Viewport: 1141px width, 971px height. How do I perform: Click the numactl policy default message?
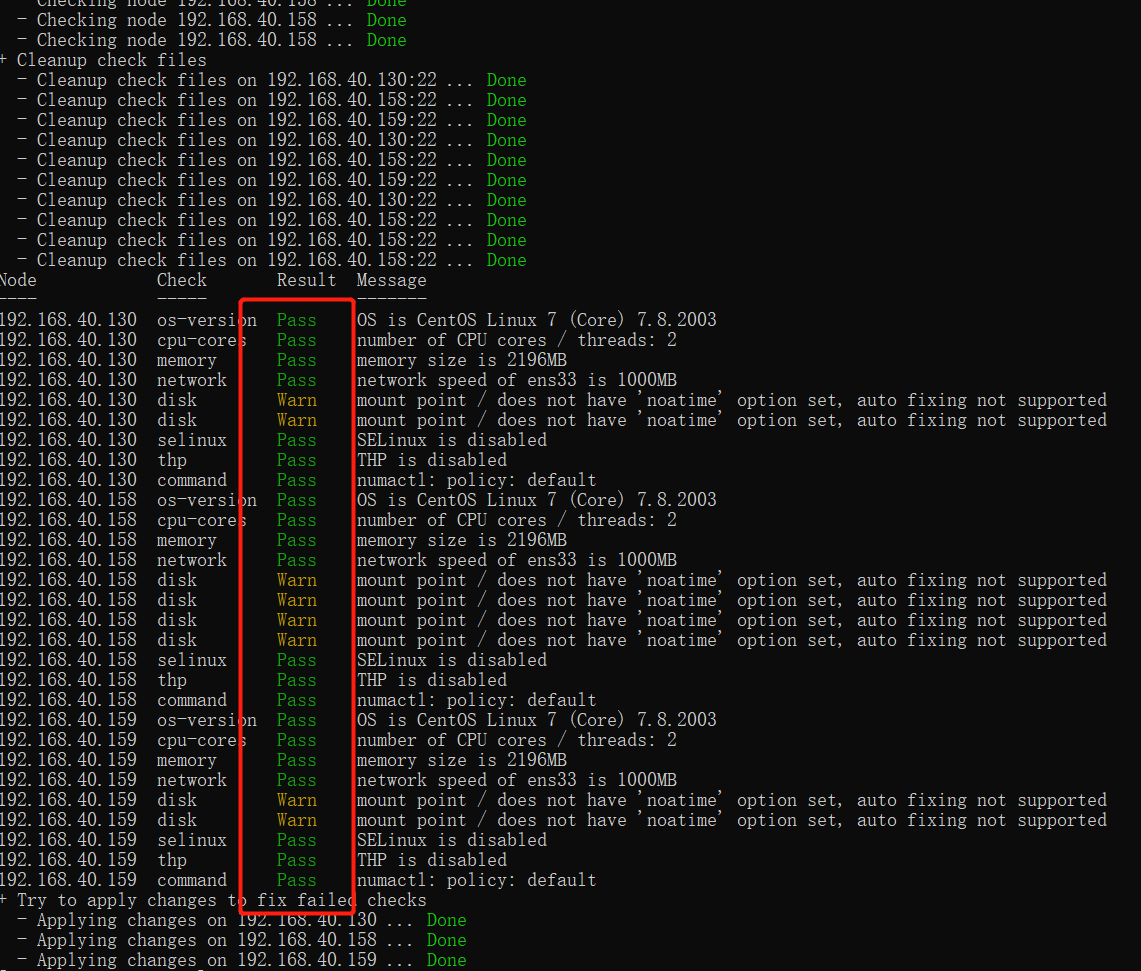tap(469, 479)
